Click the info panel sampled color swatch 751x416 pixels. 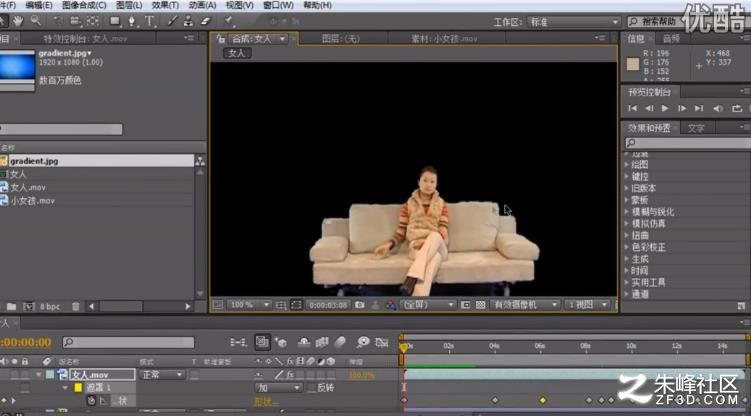(633, 64)
